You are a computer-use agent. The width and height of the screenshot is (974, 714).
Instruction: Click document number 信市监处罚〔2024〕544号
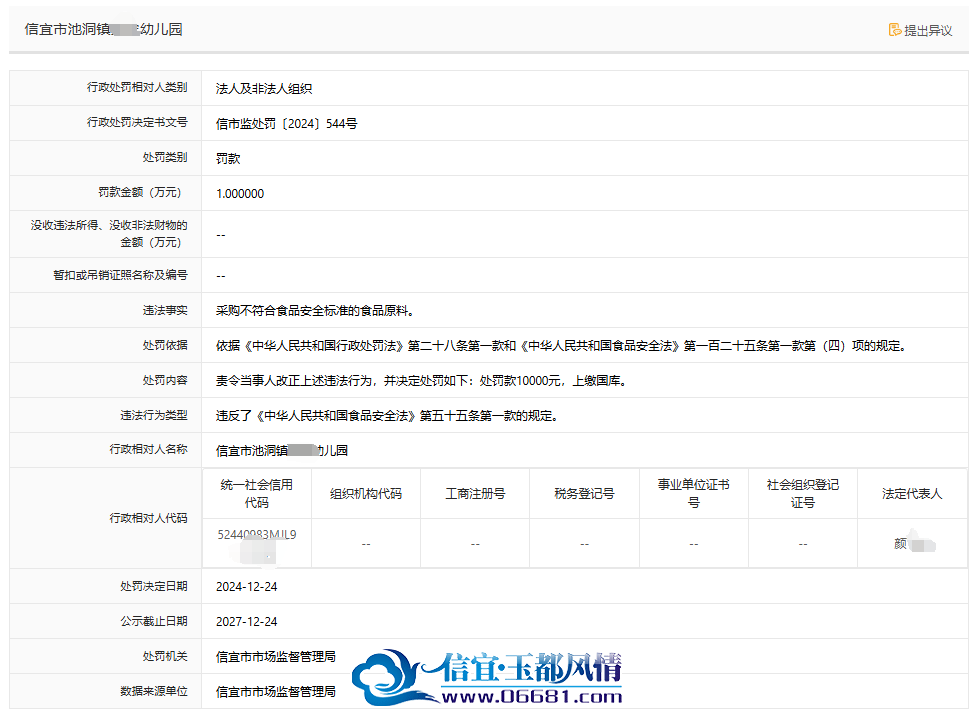point(286,124)
